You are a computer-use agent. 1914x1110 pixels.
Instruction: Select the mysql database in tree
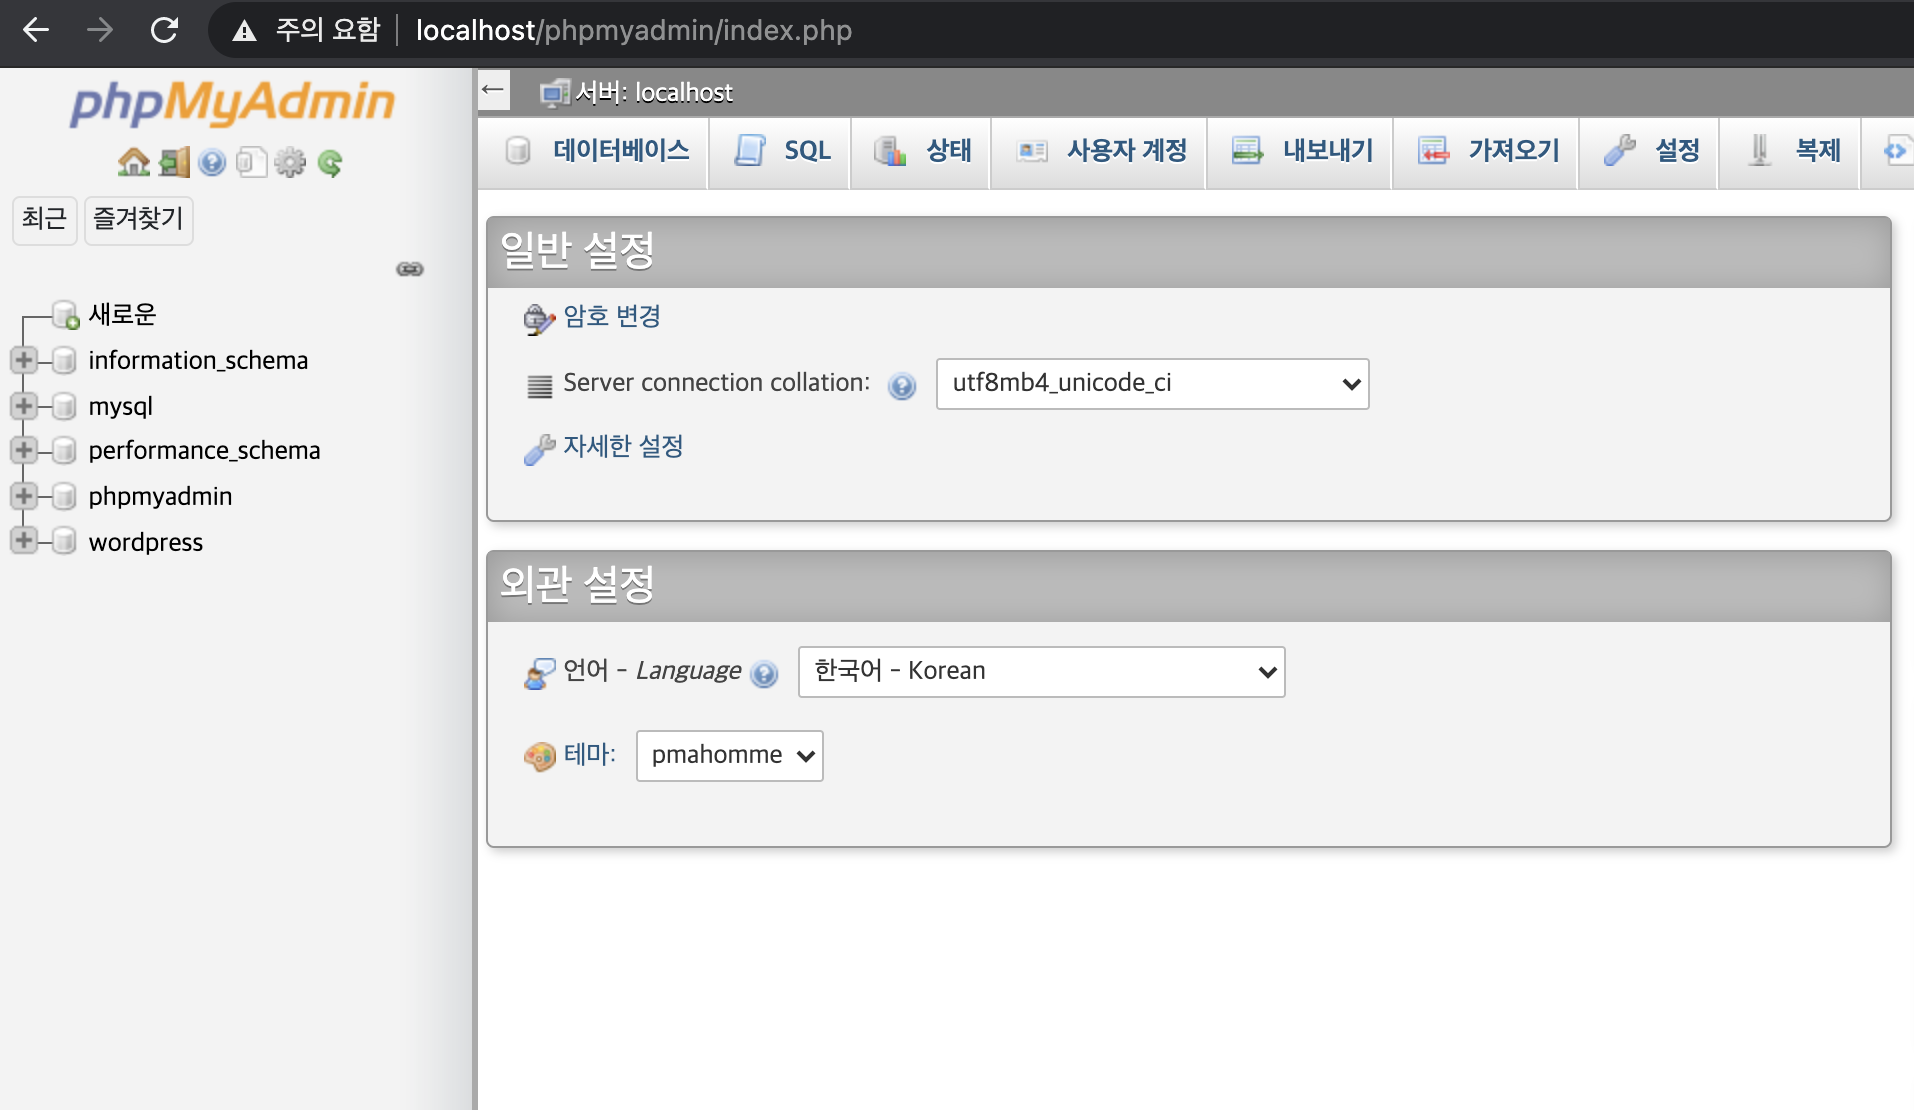click(120, 406)
